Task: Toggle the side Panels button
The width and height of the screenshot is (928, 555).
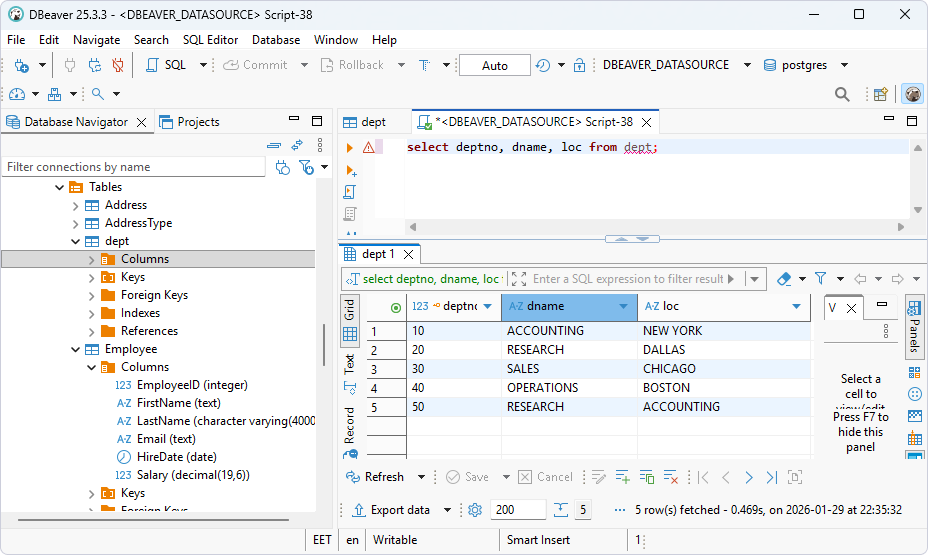Action: [914, 327]
